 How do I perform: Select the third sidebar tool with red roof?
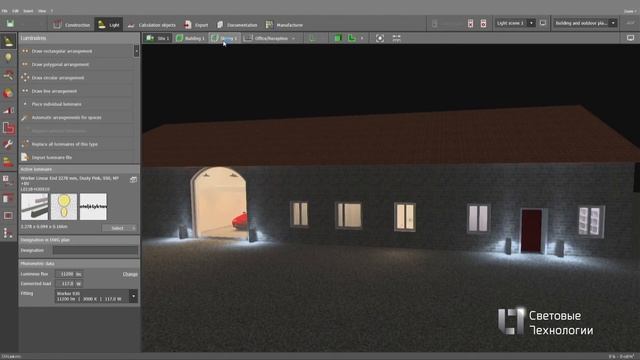coord(8,75)
